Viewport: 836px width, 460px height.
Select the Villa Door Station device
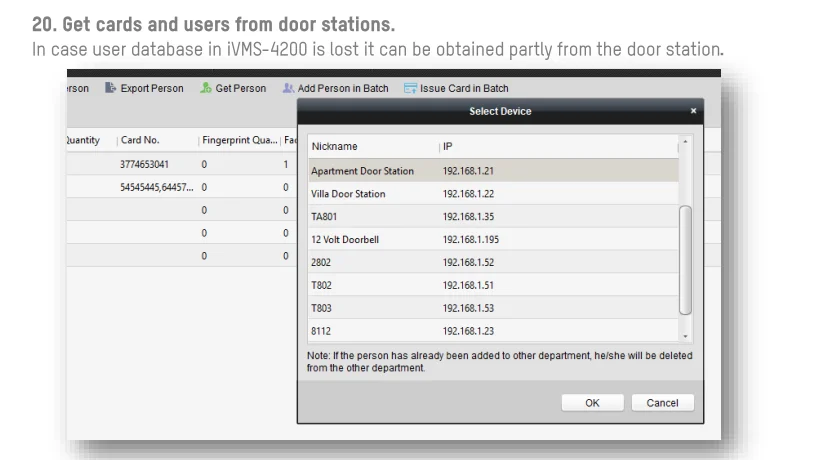click(493, 193)
